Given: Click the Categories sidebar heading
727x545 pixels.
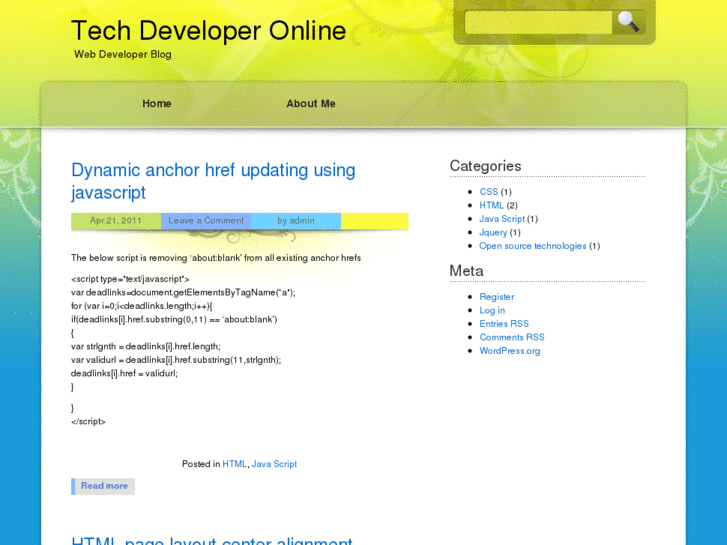Looking at the screenshot, I should click(x=485, y=166).
